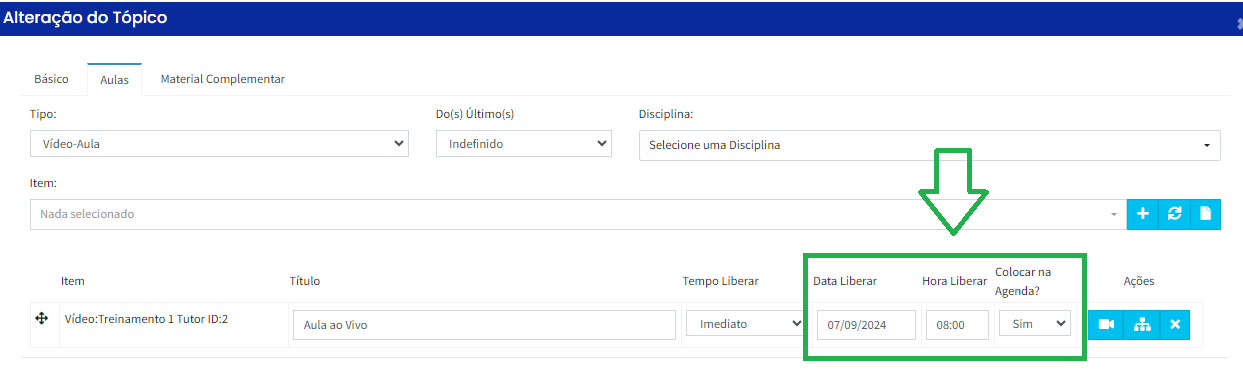
Task: Select the Aulas tab
Action: pos(114,79)
